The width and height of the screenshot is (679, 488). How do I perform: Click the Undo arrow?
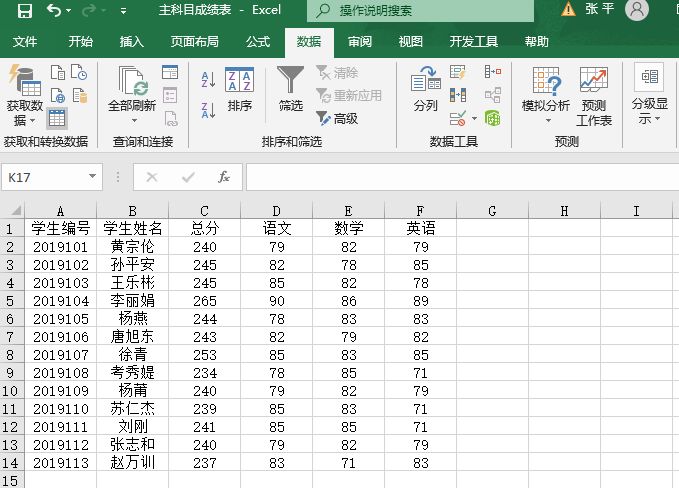click(53, 11)
